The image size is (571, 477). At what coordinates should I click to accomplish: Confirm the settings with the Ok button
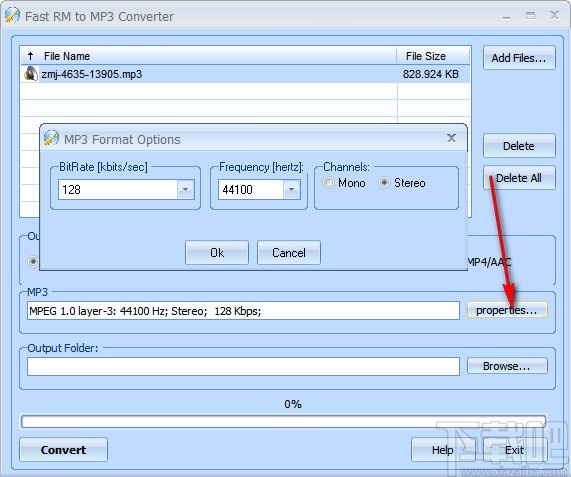[217, 252]
